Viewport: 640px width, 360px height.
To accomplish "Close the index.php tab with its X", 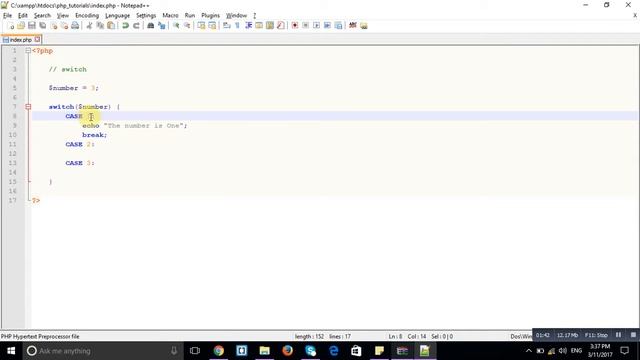I will click(37, 39).
